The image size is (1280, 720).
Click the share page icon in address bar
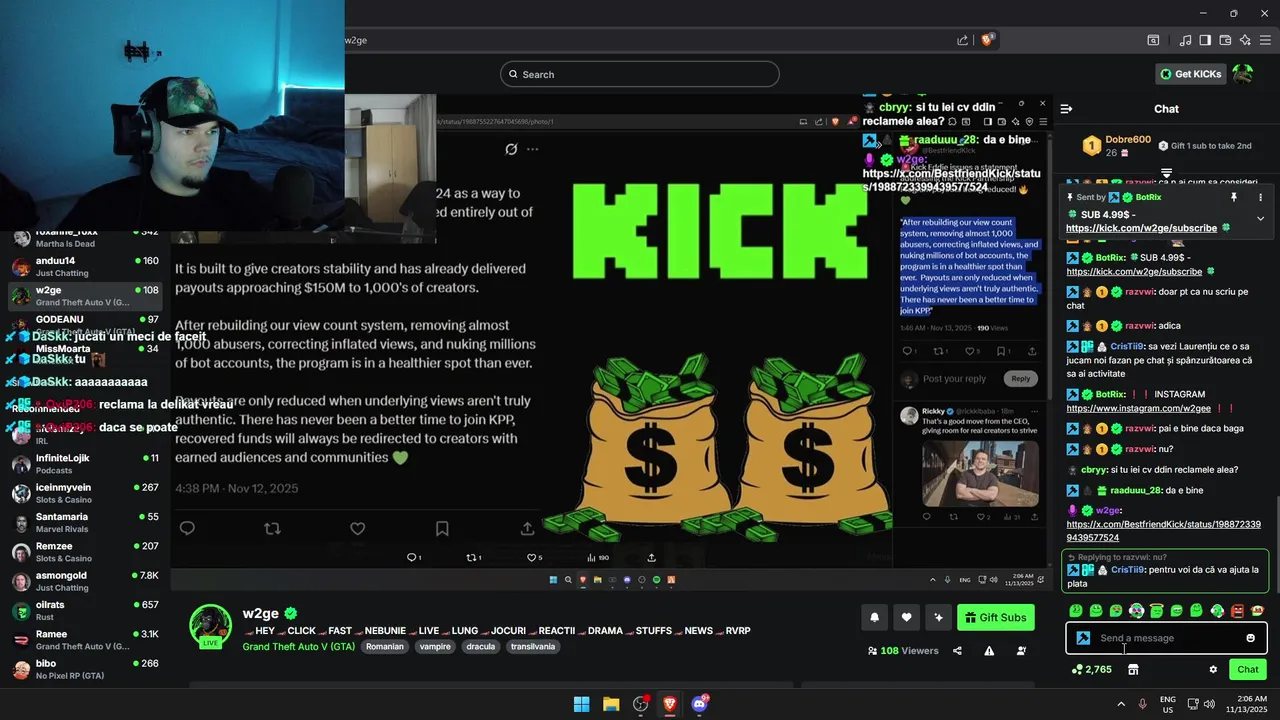963,40
